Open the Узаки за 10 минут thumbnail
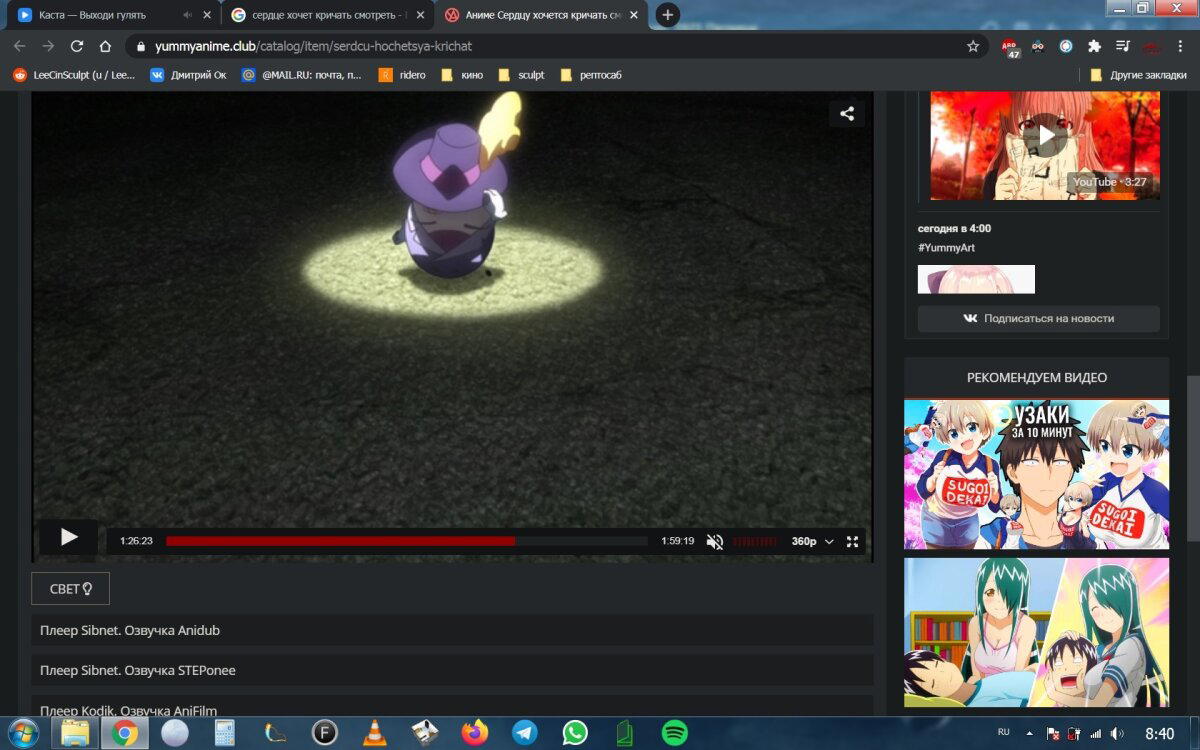1200x750 pixels. coord(1036,474)
